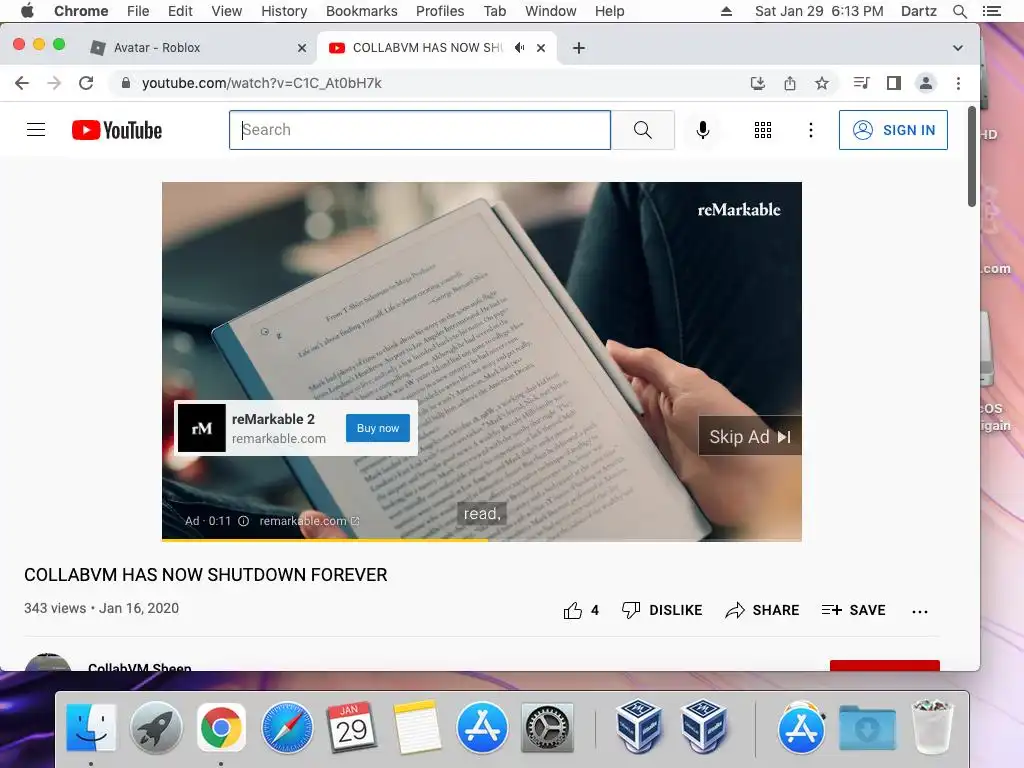Viewport: 1024px width, 768px height.
Task: Click SAVE to add video to playlist
Action: (854, 610)
